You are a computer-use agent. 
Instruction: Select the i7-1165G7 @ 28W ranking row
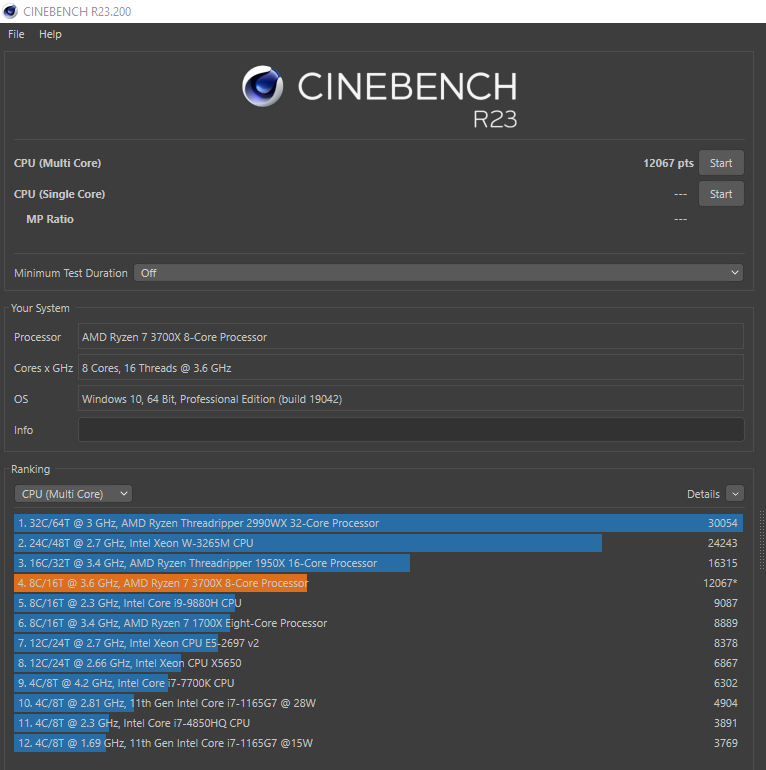379,703
